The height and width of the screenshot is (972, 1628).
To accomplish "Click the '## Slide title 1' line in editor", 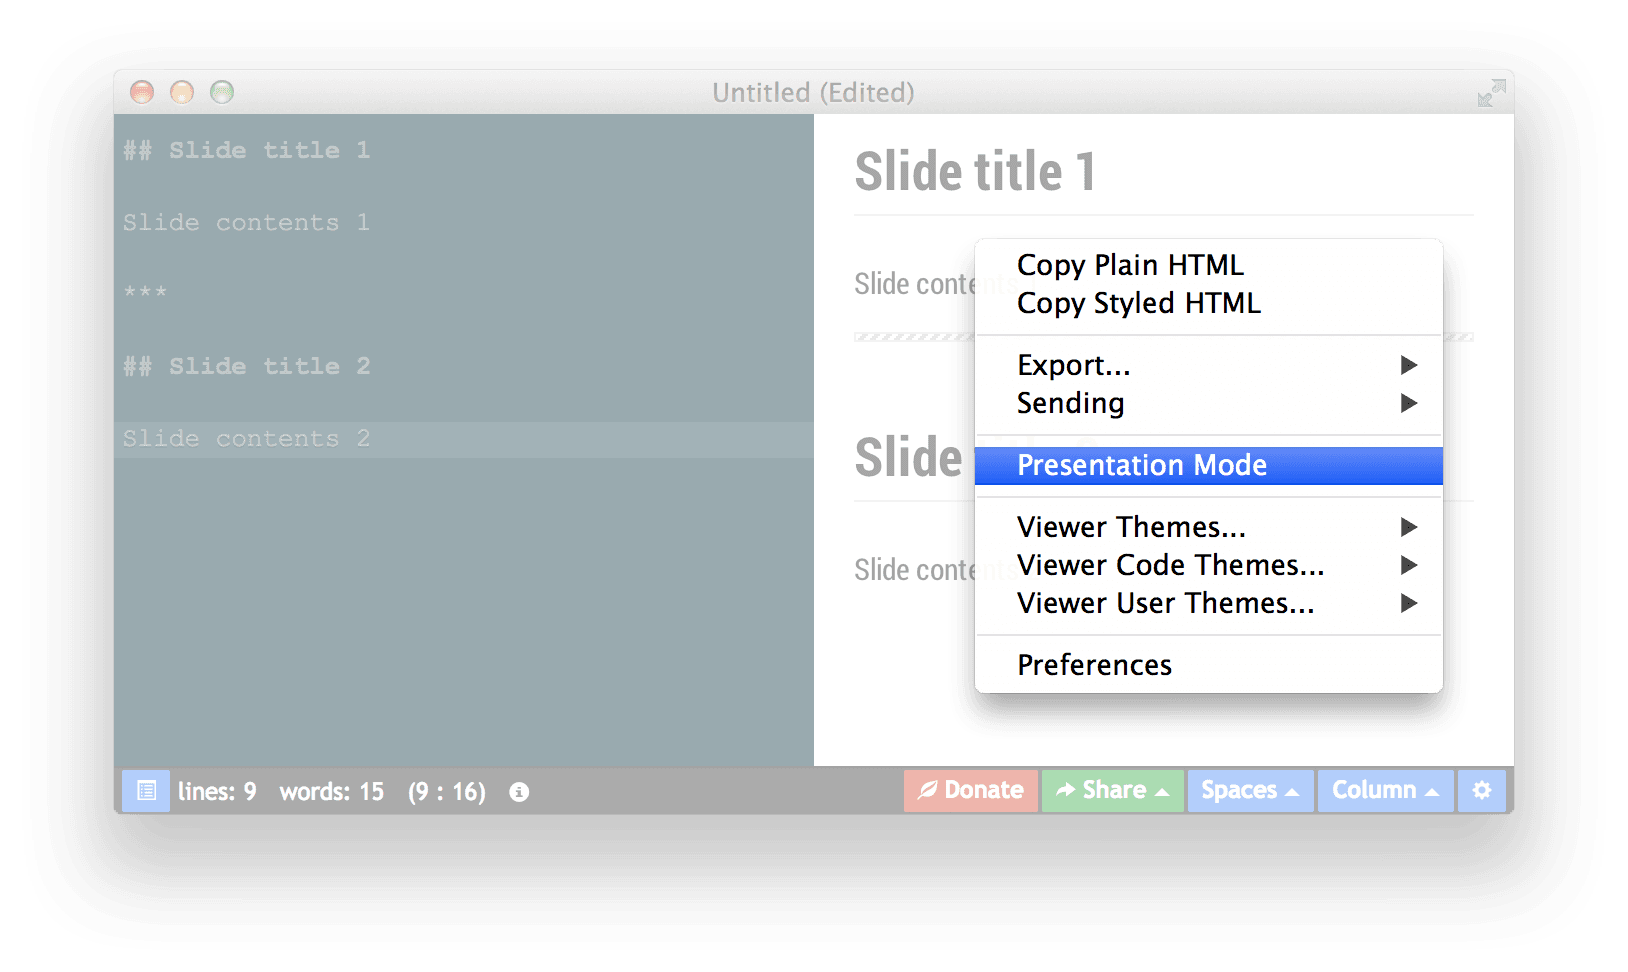I will point(247,151).
